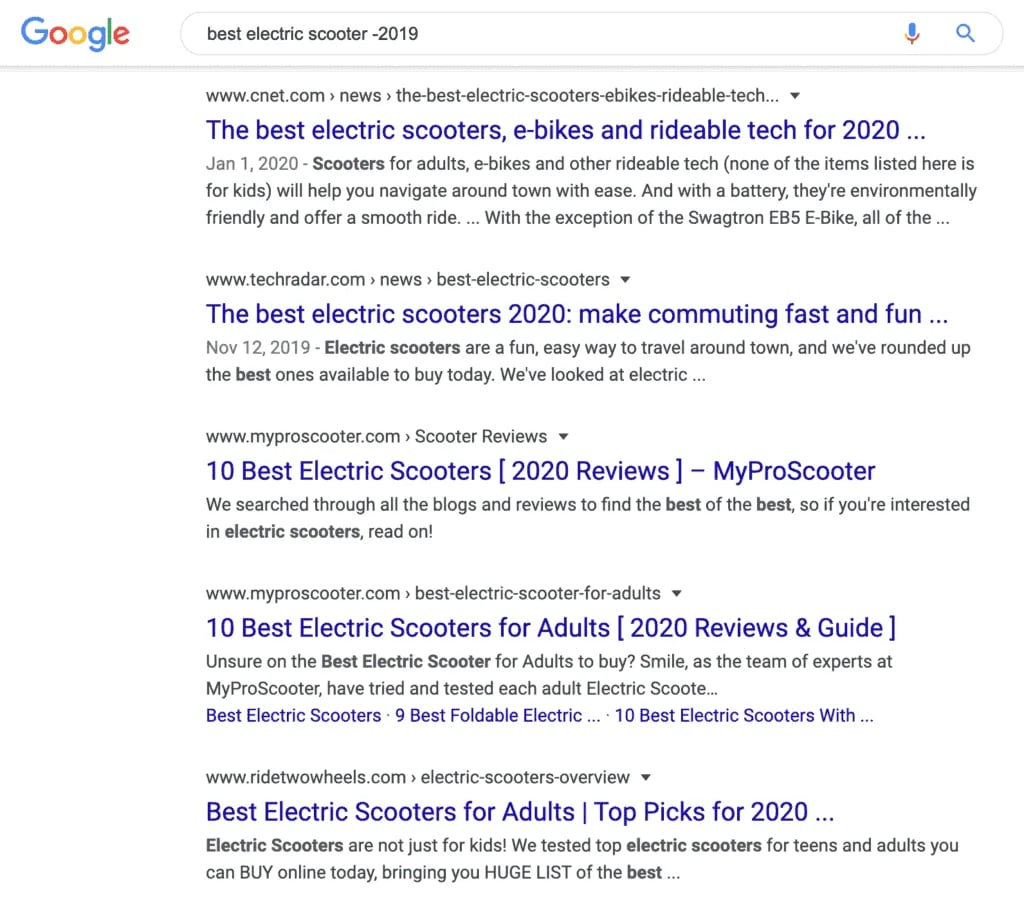
Task: Open 'Top Picks for 2020' ridetwowheels result
Action: pos(520,812)
